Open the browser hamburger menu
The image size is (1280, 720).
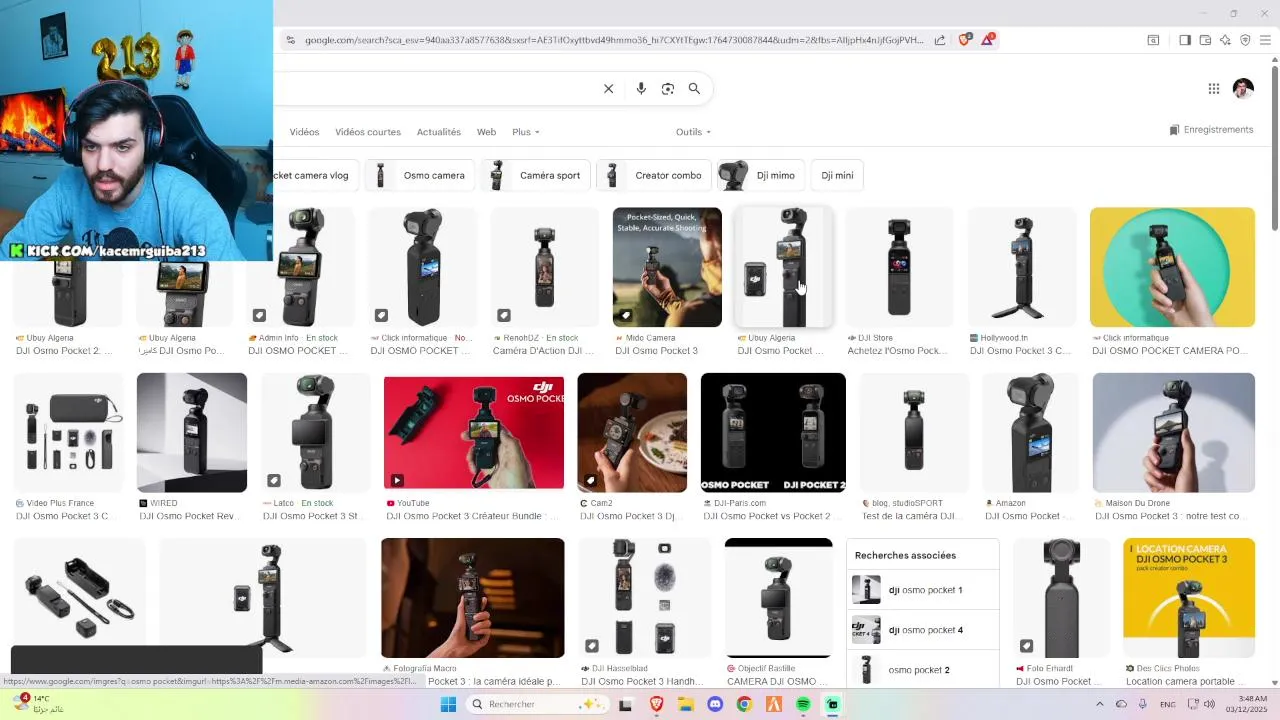1265,40
